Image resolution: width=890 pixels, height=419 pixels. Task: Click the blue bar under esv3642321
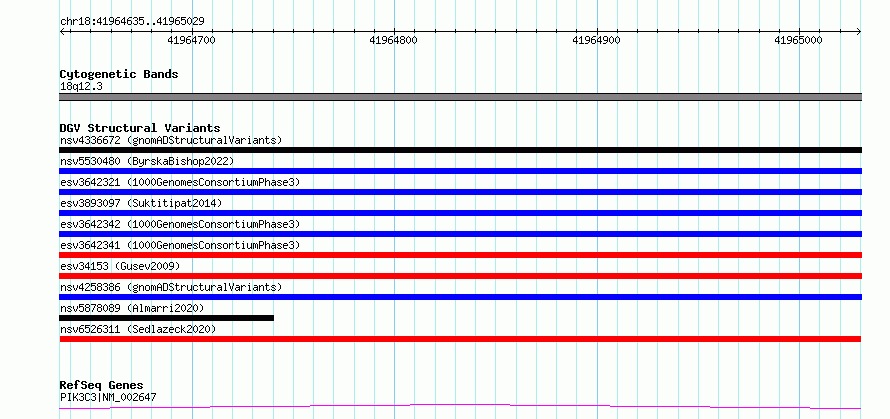[460, 192]
